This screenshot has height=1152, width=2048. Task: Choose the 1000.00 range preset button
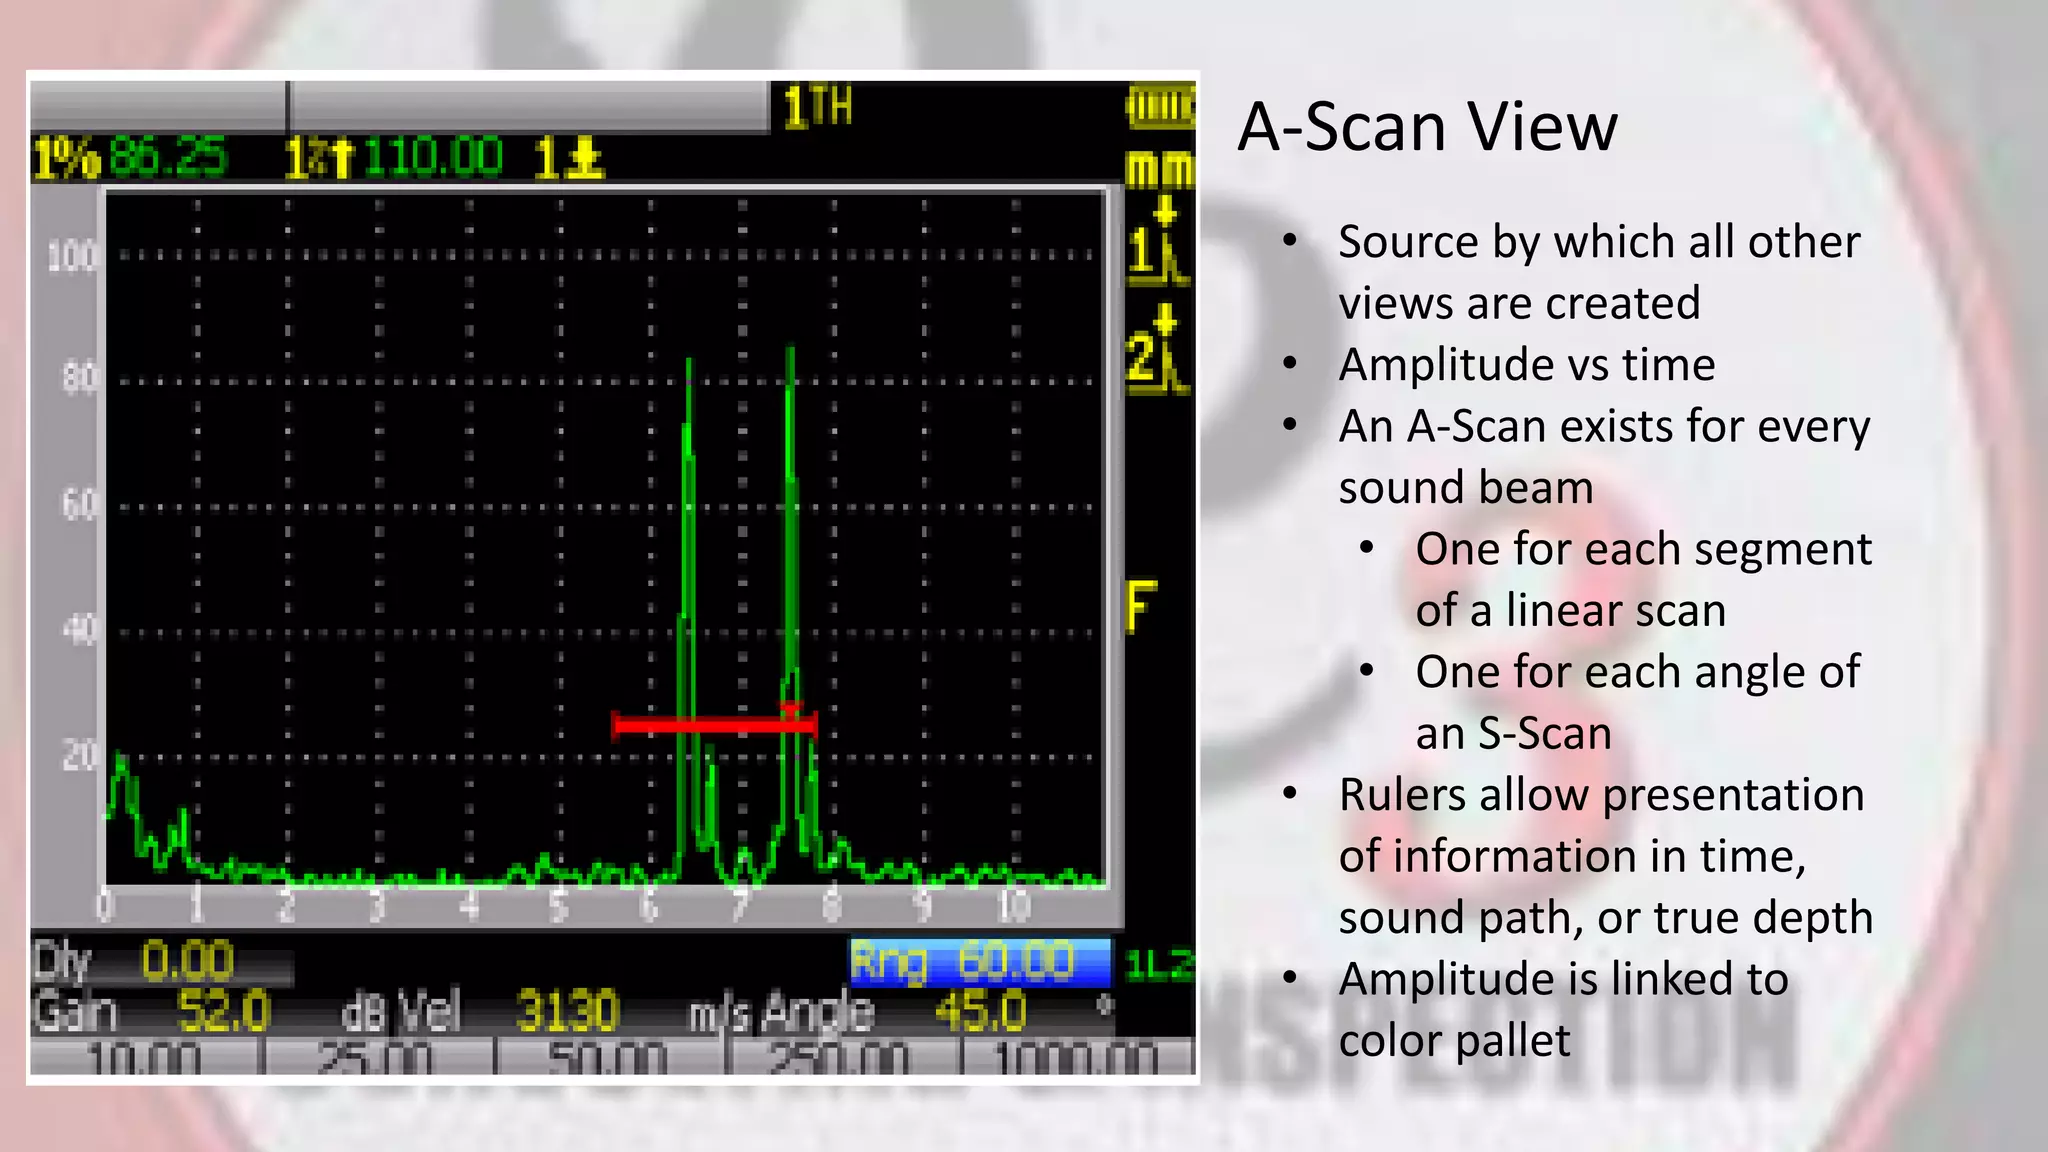pyautogui.click(x=1078, y=1056)
